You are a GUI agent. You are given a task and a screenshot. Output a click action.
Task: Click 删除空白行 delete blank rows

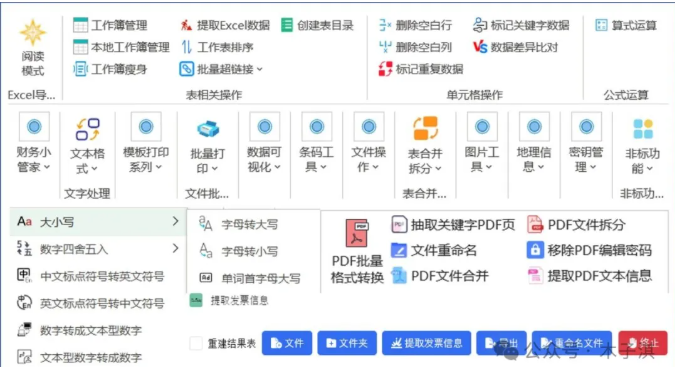pos(415,25)
